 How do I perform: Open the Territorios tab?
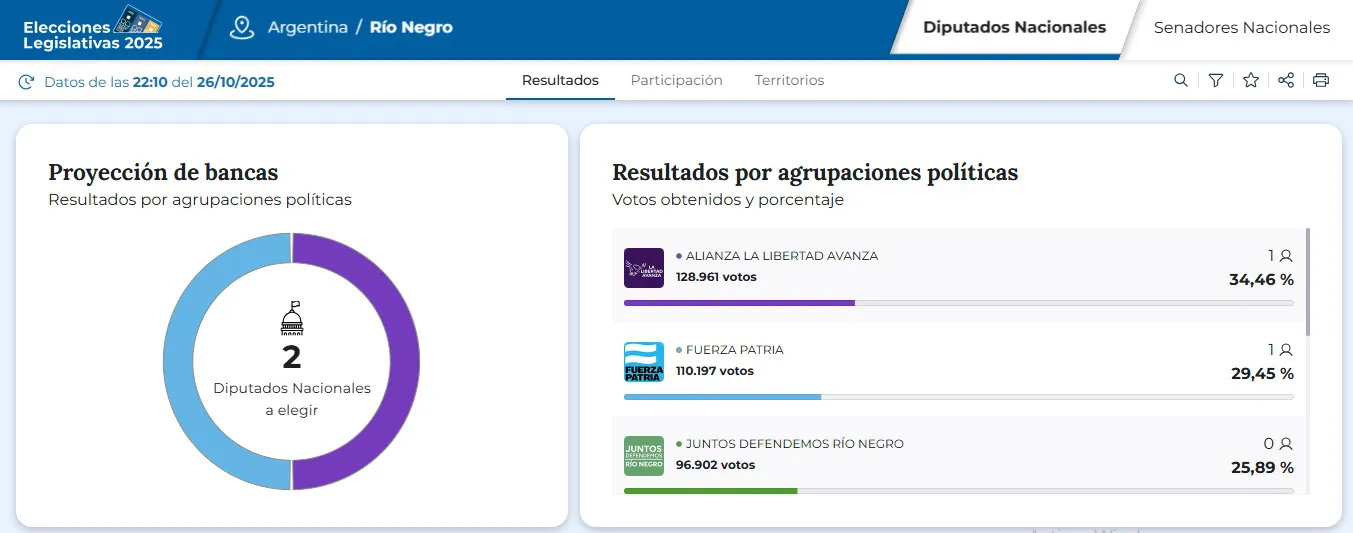pos(789,81)
